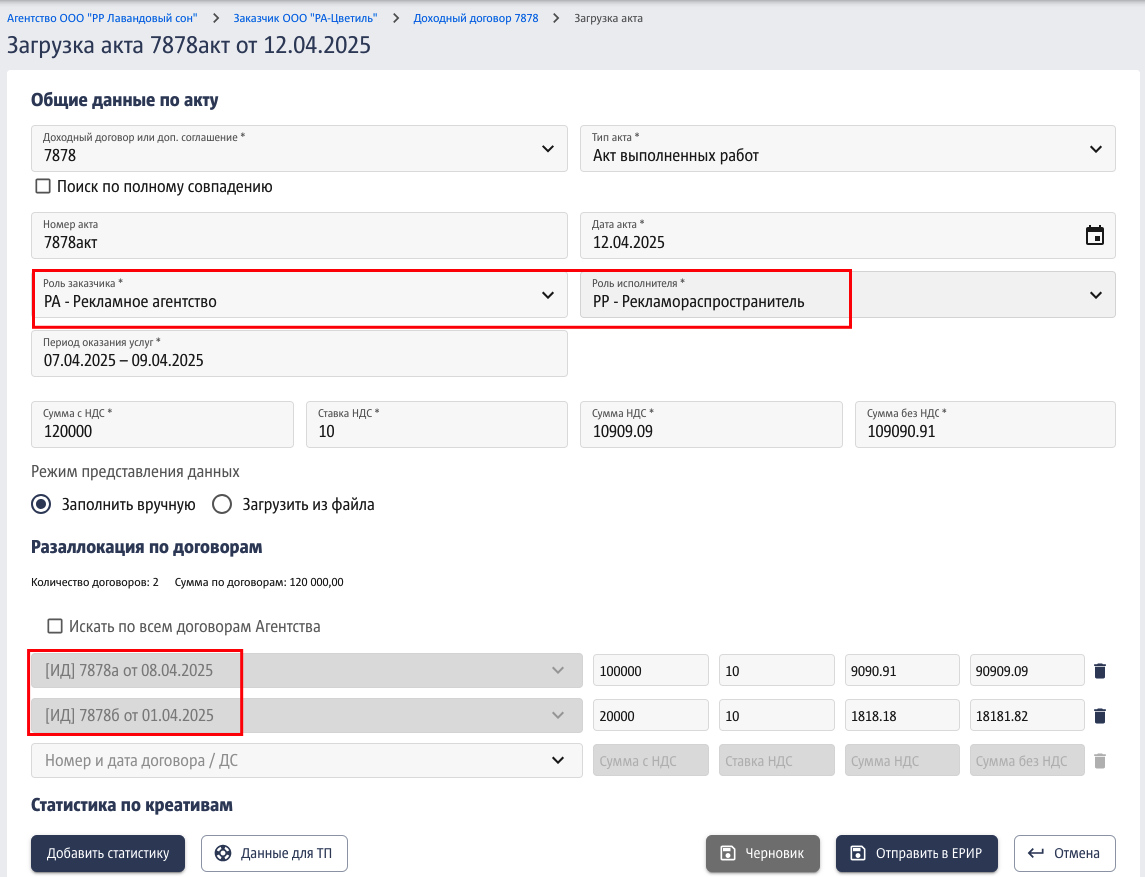
Task: Click the Дата акта field with 12.04.2025
Action: coord(848,235)
